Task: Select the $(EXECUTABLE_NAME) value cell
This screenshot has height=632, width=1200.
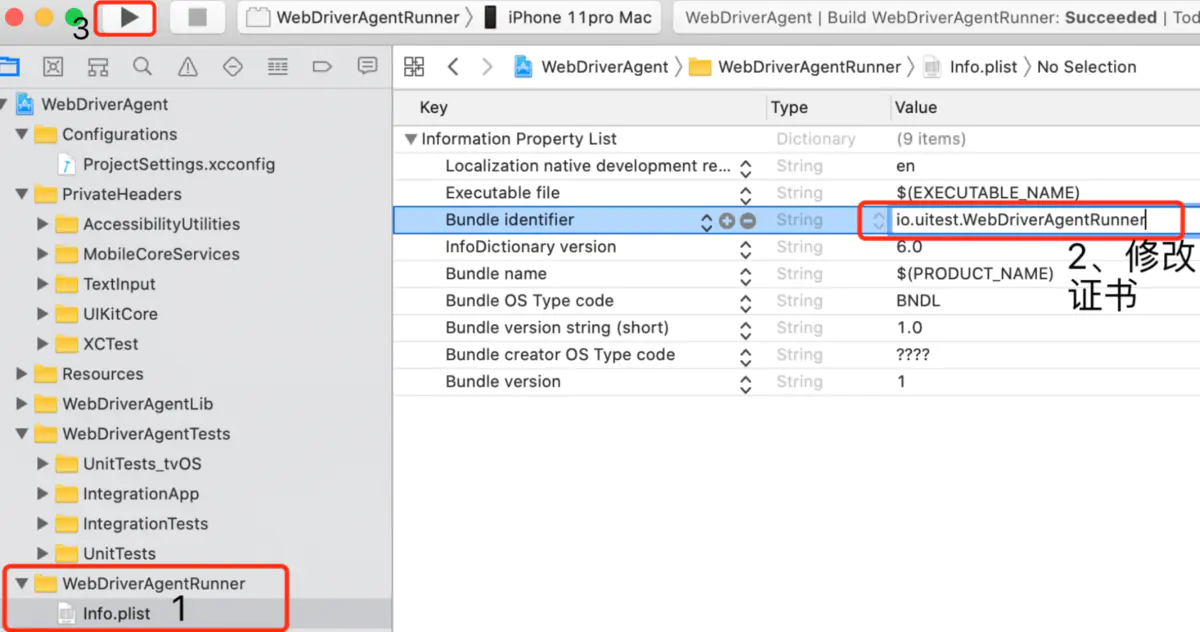Action: tap(988, 193)
